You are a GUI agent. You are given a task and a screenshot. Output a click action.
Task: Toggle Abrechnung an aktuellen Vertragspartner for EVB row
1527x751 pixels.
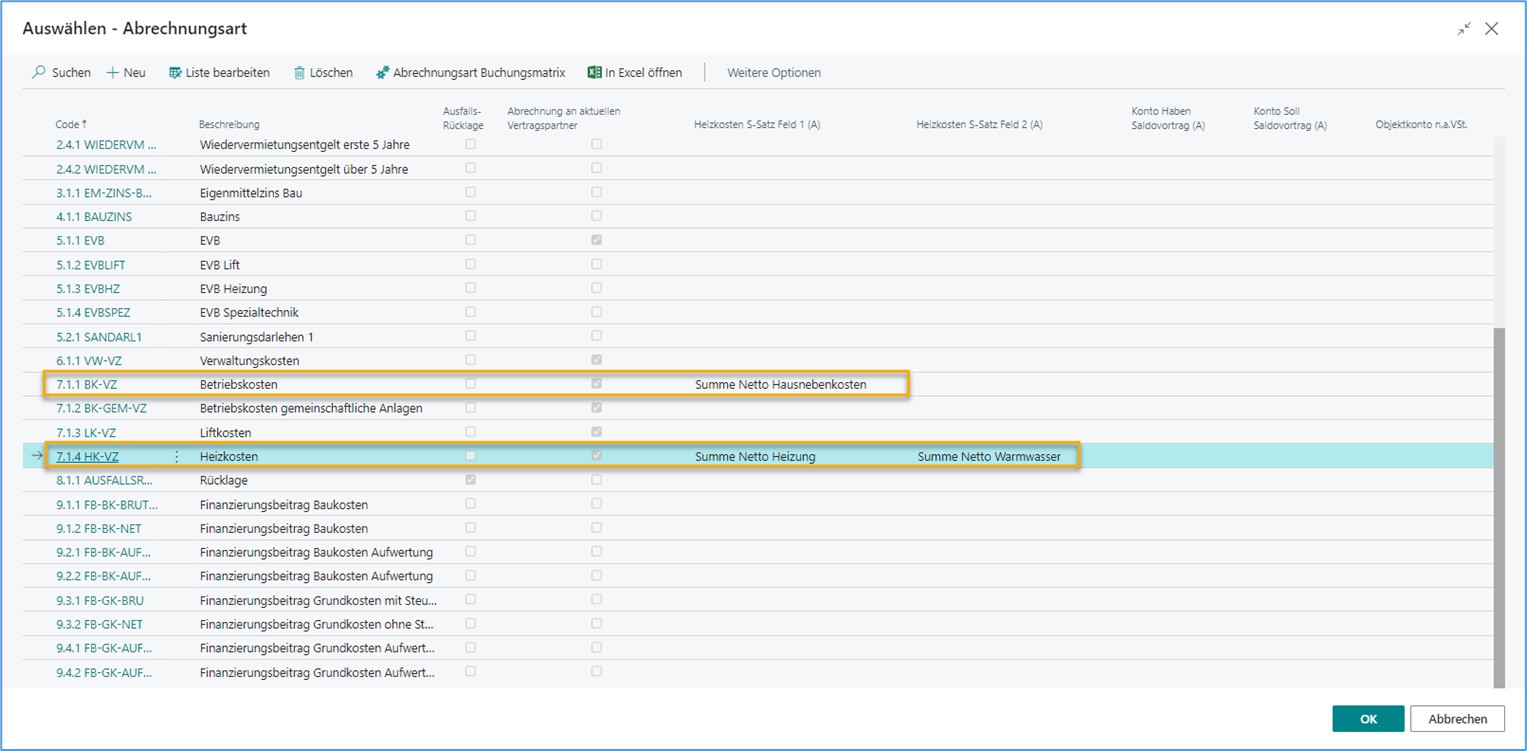[x=596, y=240]
